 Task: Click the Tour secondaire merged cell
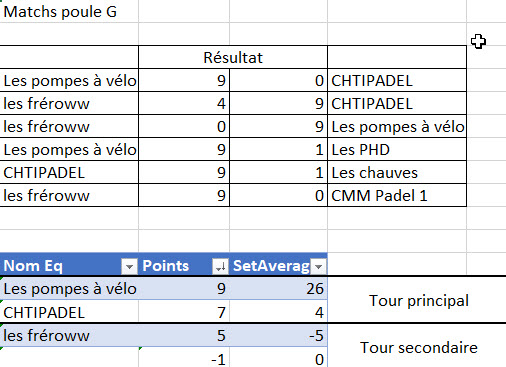419,347
